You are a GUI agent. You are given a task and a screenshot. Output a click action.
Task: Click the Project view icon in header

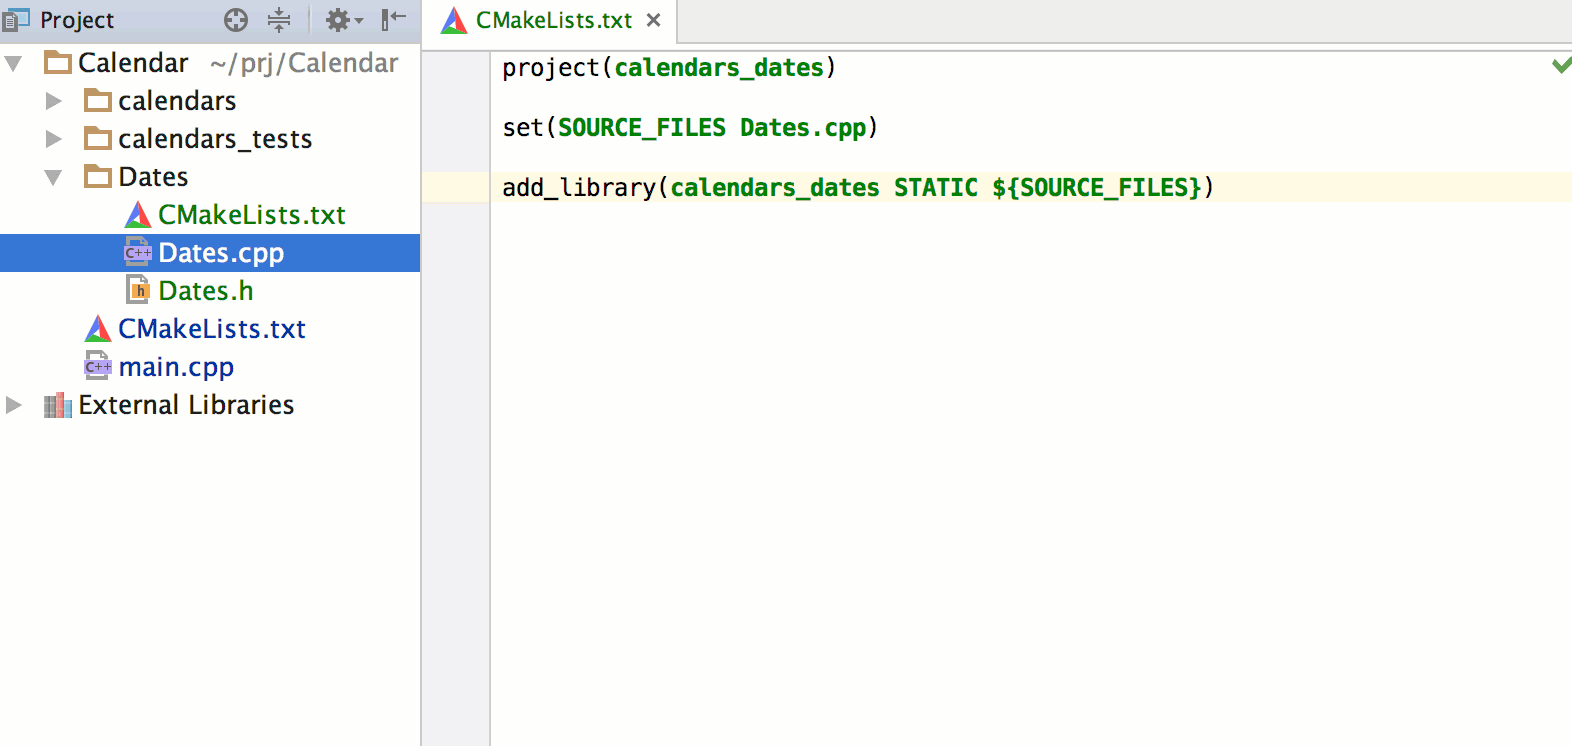coord(16,19)
